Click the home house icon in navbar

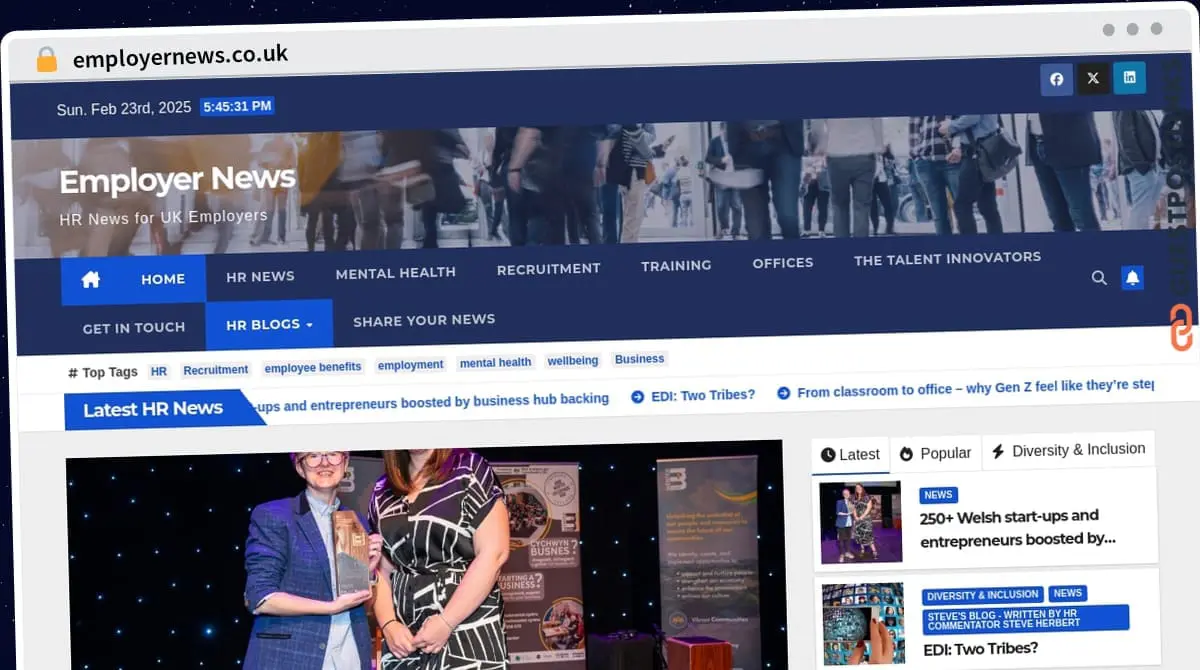pos(91,279)
